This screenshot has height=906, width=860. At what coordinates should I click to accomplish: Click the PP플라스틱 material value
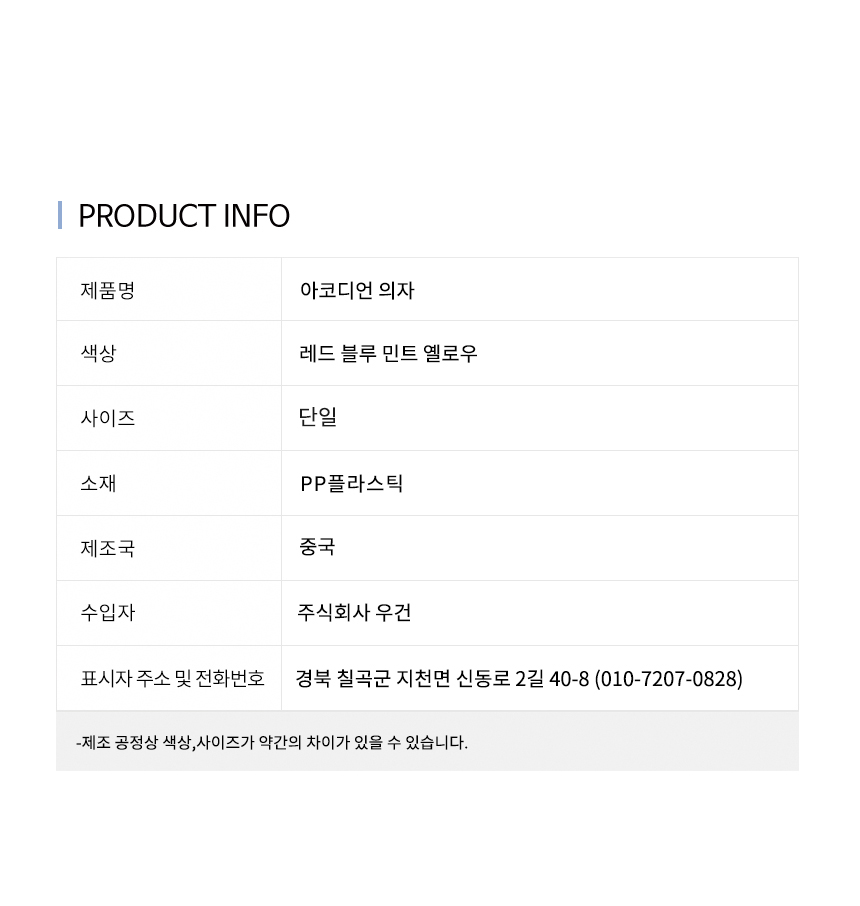tap(352, 484)
